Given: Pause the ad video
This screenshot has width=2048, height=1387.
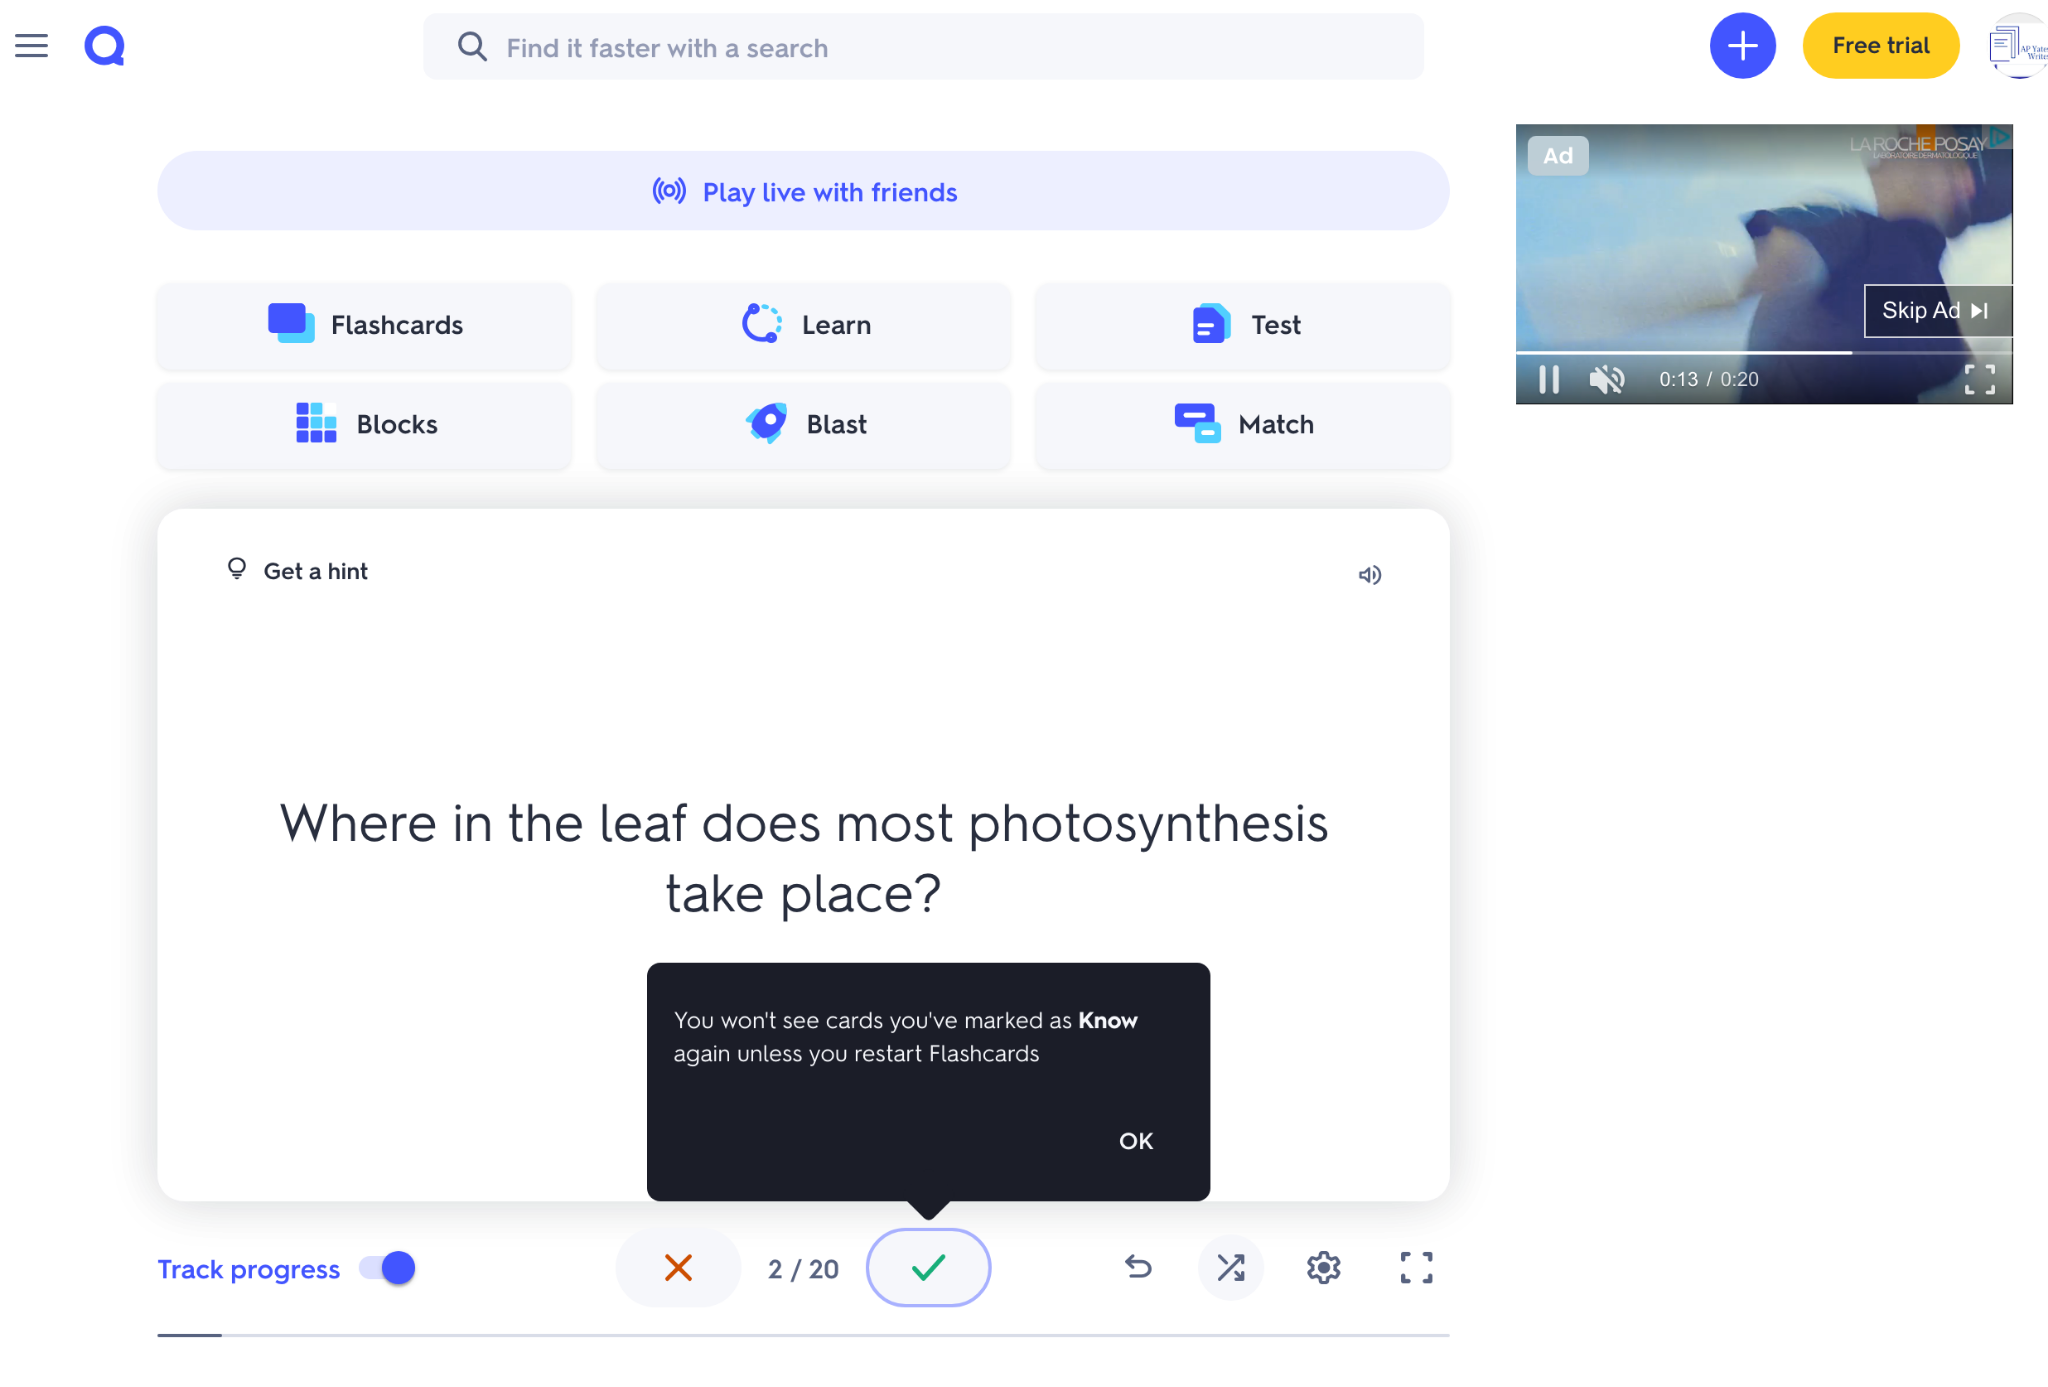Looking at the screenshot, I should [x=1549, y=380].
